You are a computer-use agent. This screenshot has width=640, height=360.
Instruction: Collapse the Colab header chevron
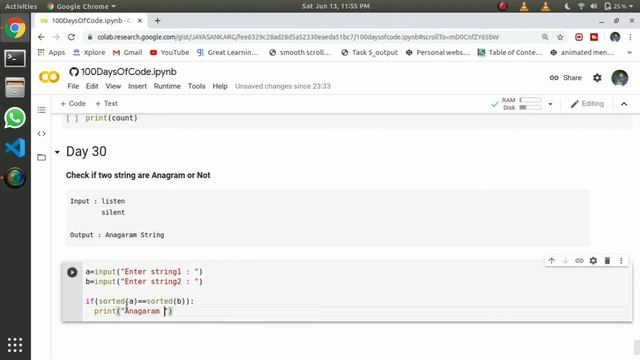(624, 104)
